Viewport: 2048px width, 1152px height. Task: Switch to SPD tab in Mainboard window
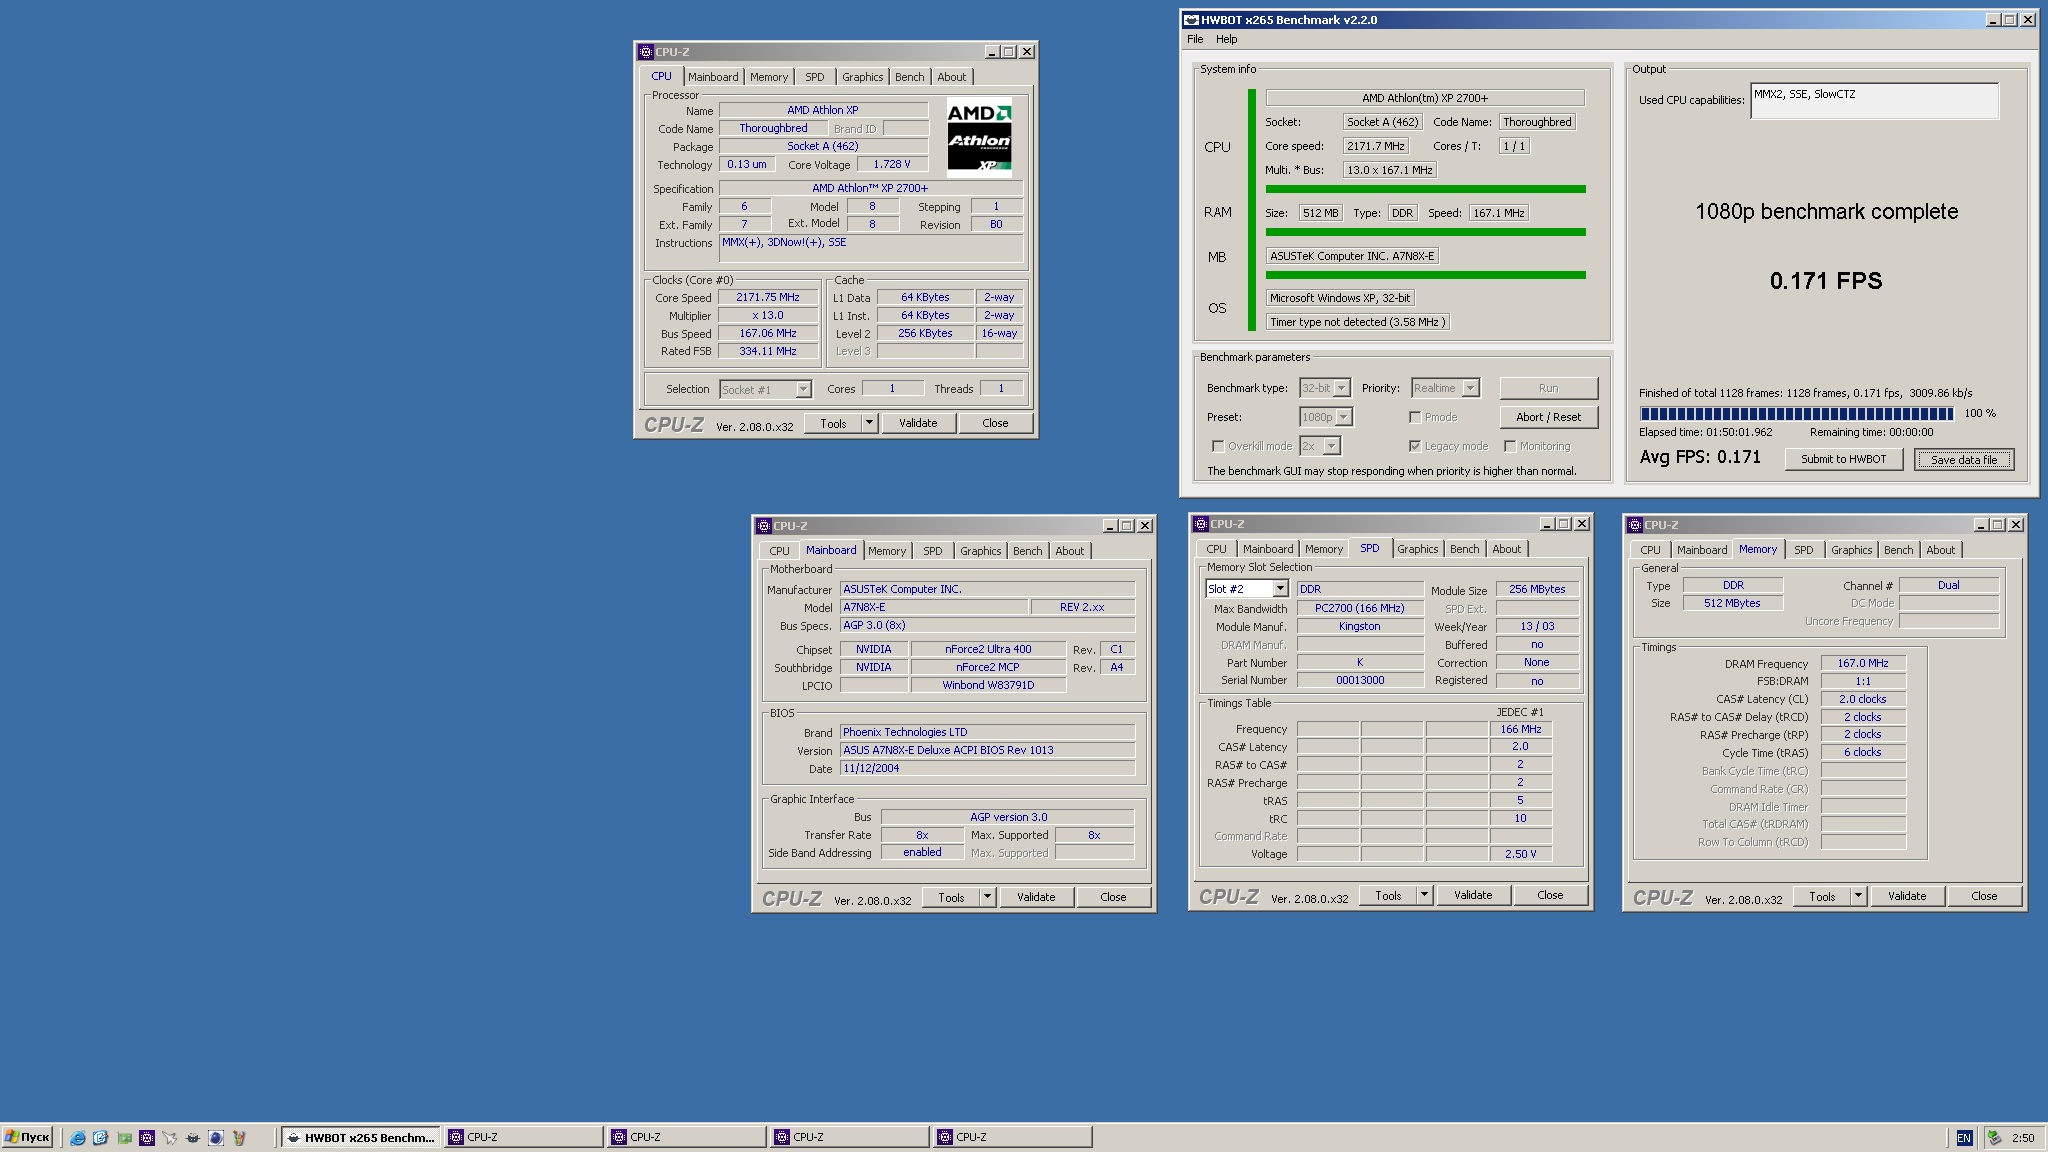pyautogui.click(x=932, y=551)
